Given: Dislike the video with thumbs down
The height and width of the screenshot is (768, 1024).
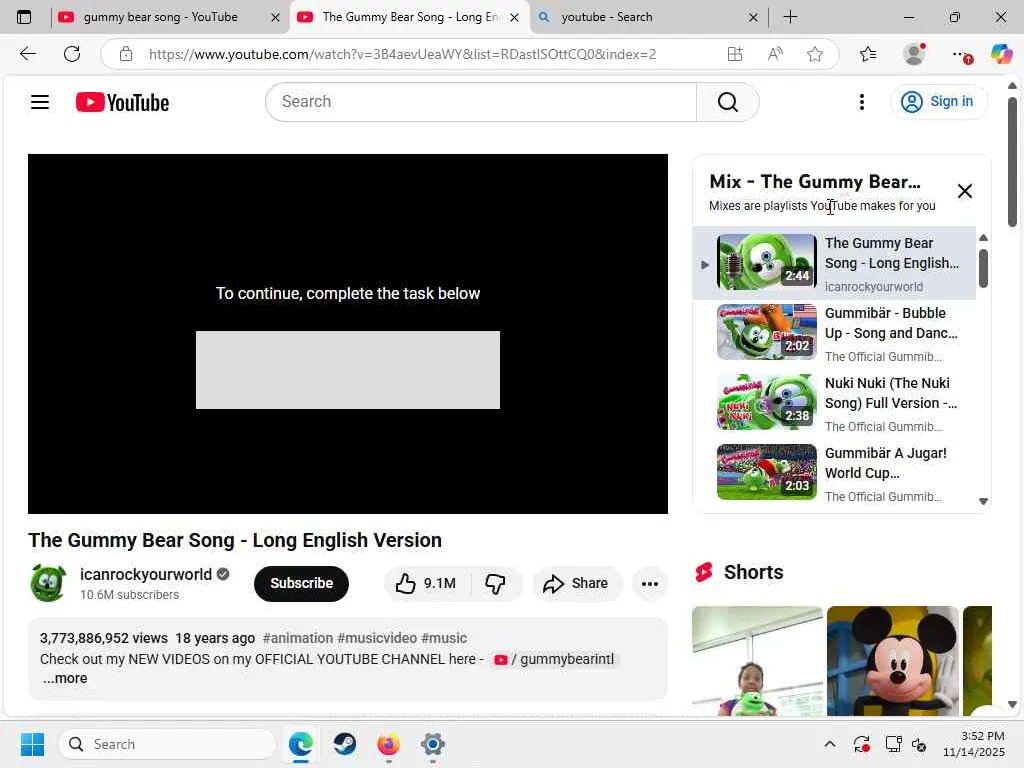Looking at the screenshot, I should click(496, 583).
